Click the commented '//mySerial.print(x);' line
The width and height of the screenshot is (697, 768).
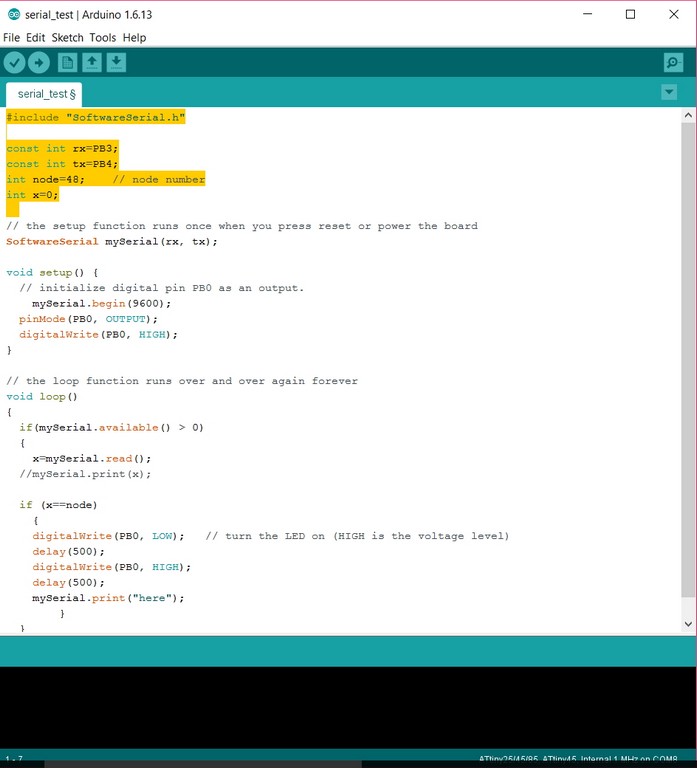pyautogui.click(x=85, y=474)
